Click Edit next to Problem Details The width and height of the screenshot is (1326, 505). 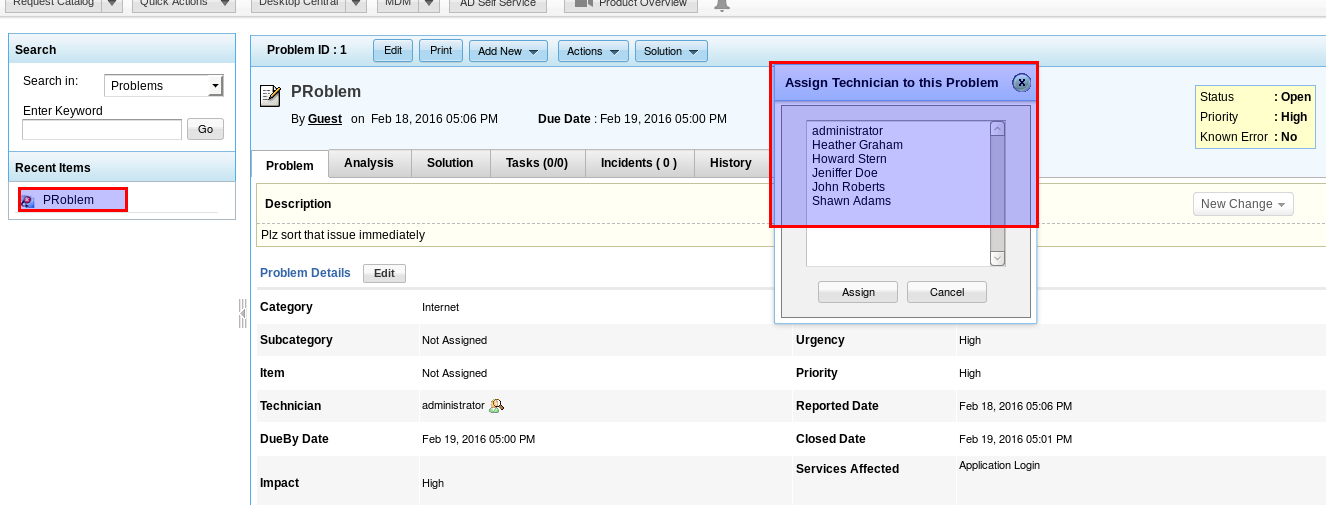tap(384, 273)
